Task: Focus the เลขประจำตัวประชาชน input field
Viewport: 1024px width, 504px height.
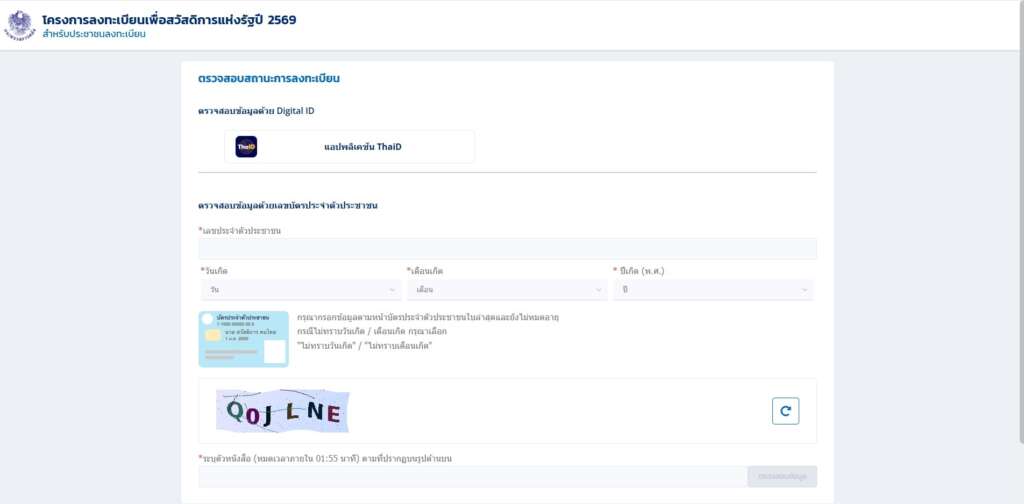Action: point(507,249)
